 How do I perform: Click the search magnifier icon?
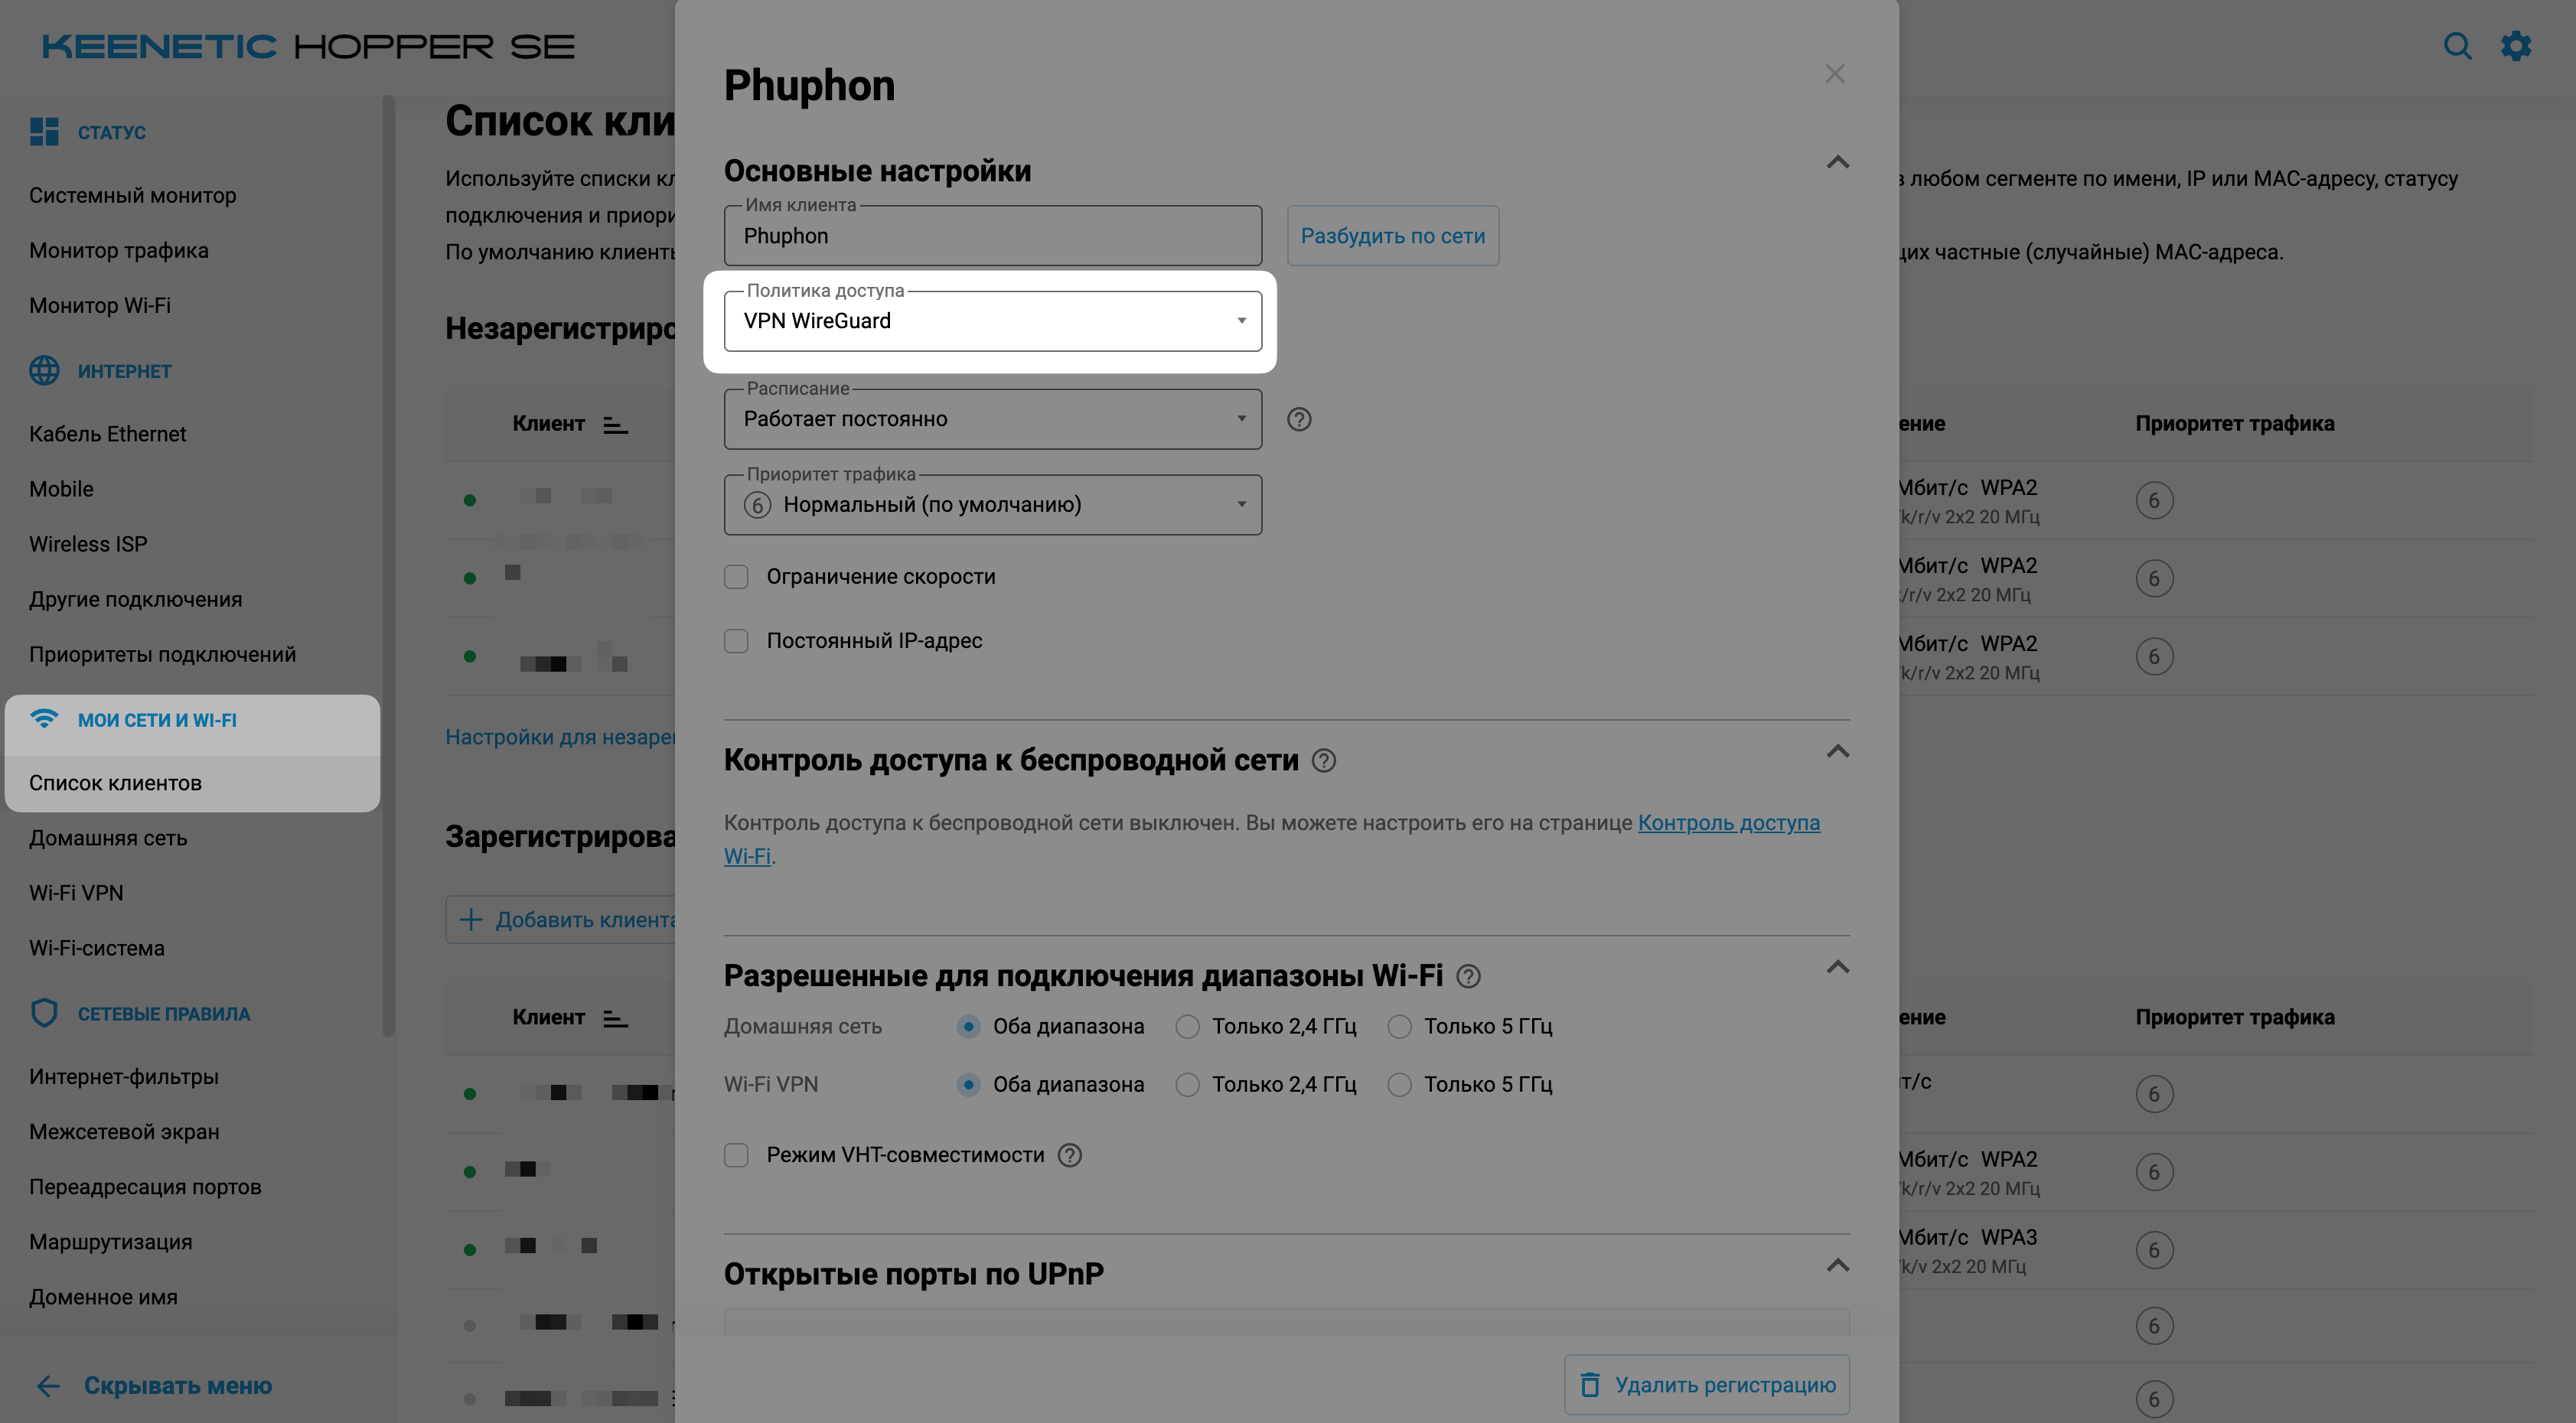point(2457,46)
